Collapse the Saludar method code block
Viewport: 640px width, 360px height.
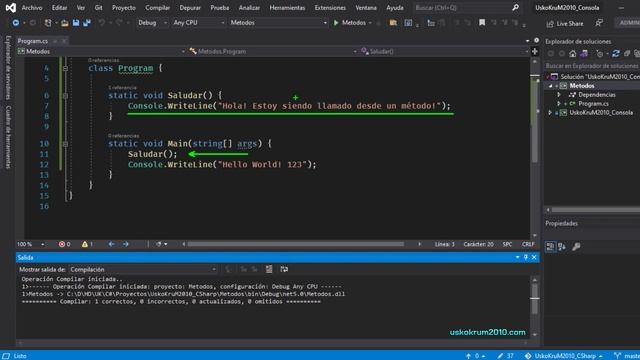tap(65, 96)
